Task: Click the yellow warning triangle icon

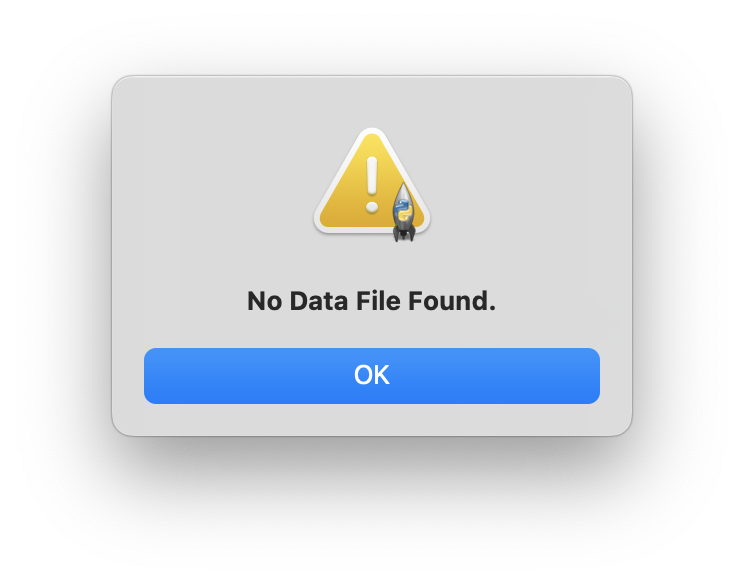Action: tap(372, 182)
